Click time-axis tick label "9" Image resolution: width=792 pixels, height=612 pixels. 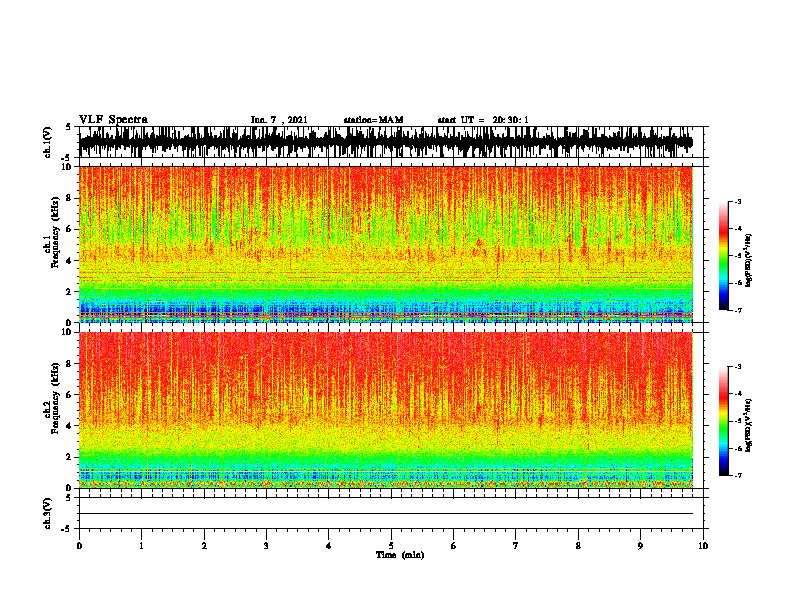point(640,546)
